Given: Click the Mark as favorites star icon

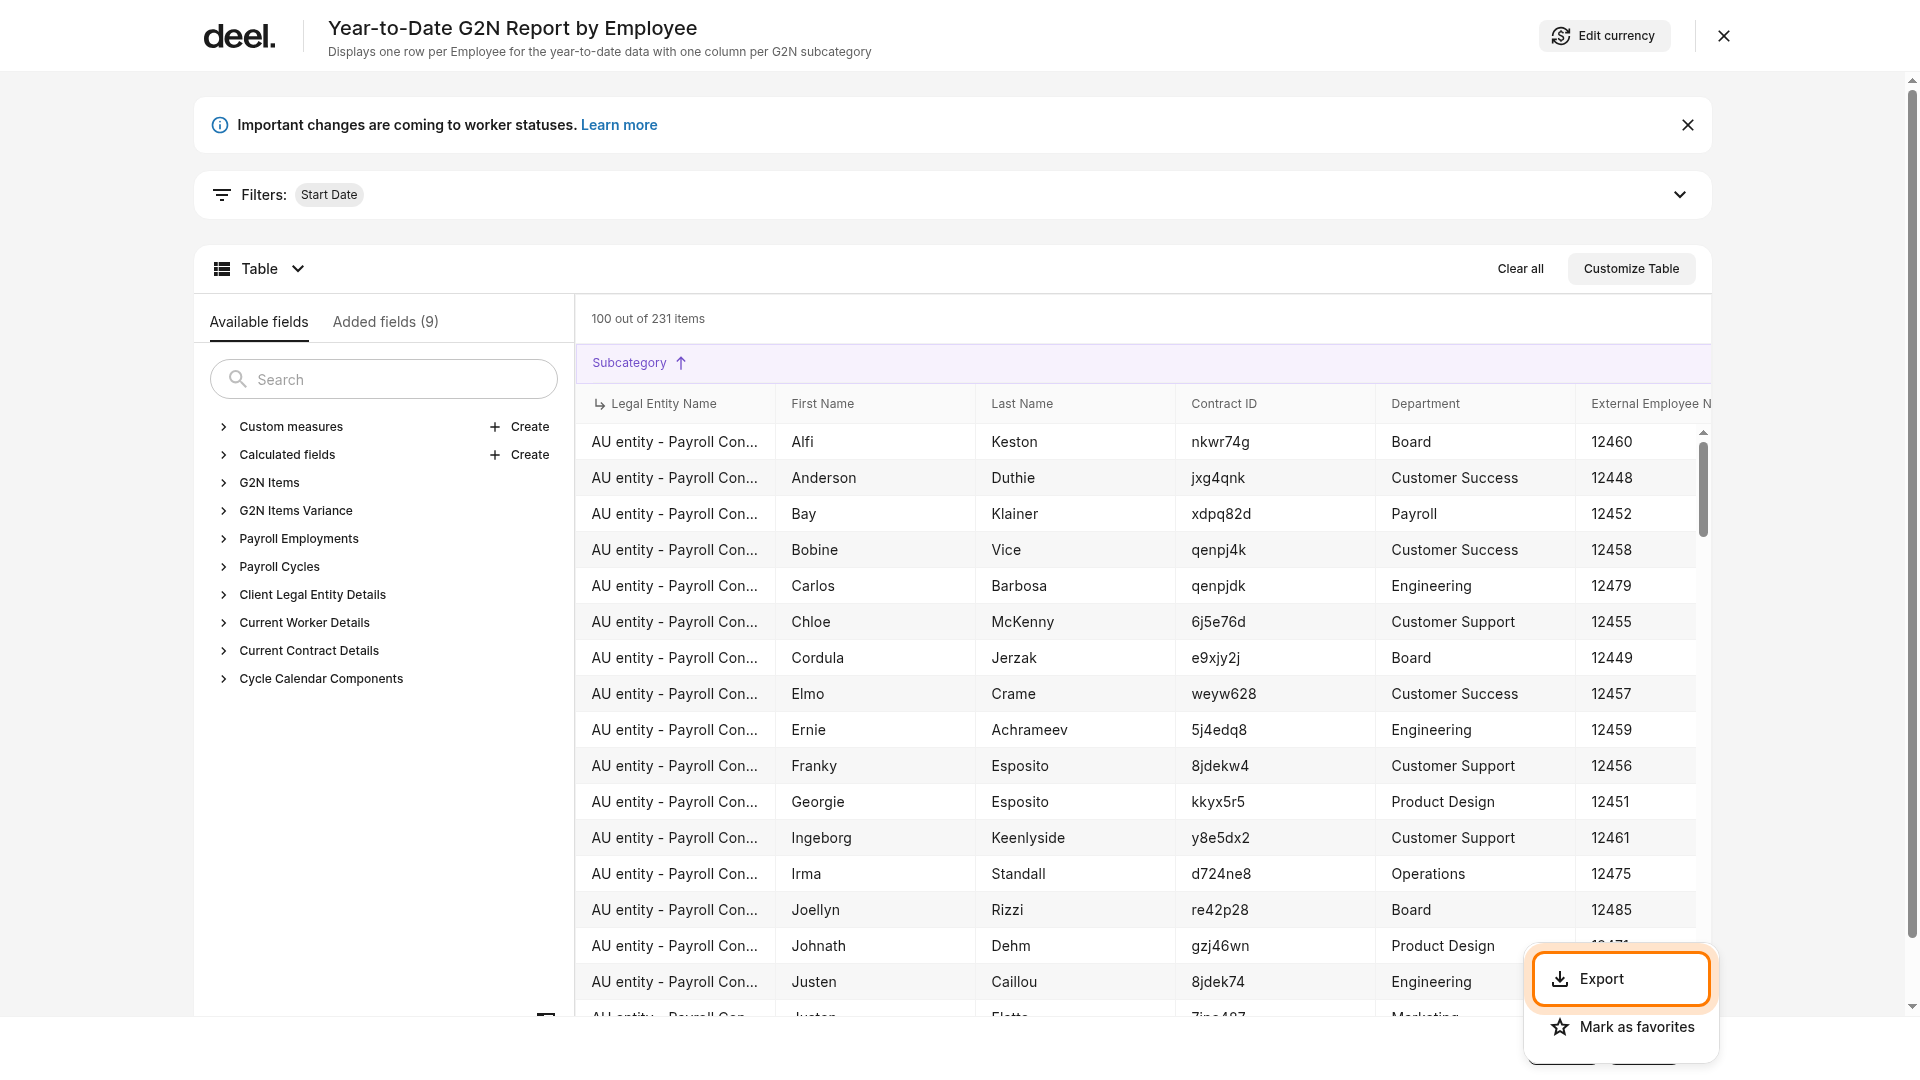Looking at the screenshot, I should click(x=1560, y=1027).
